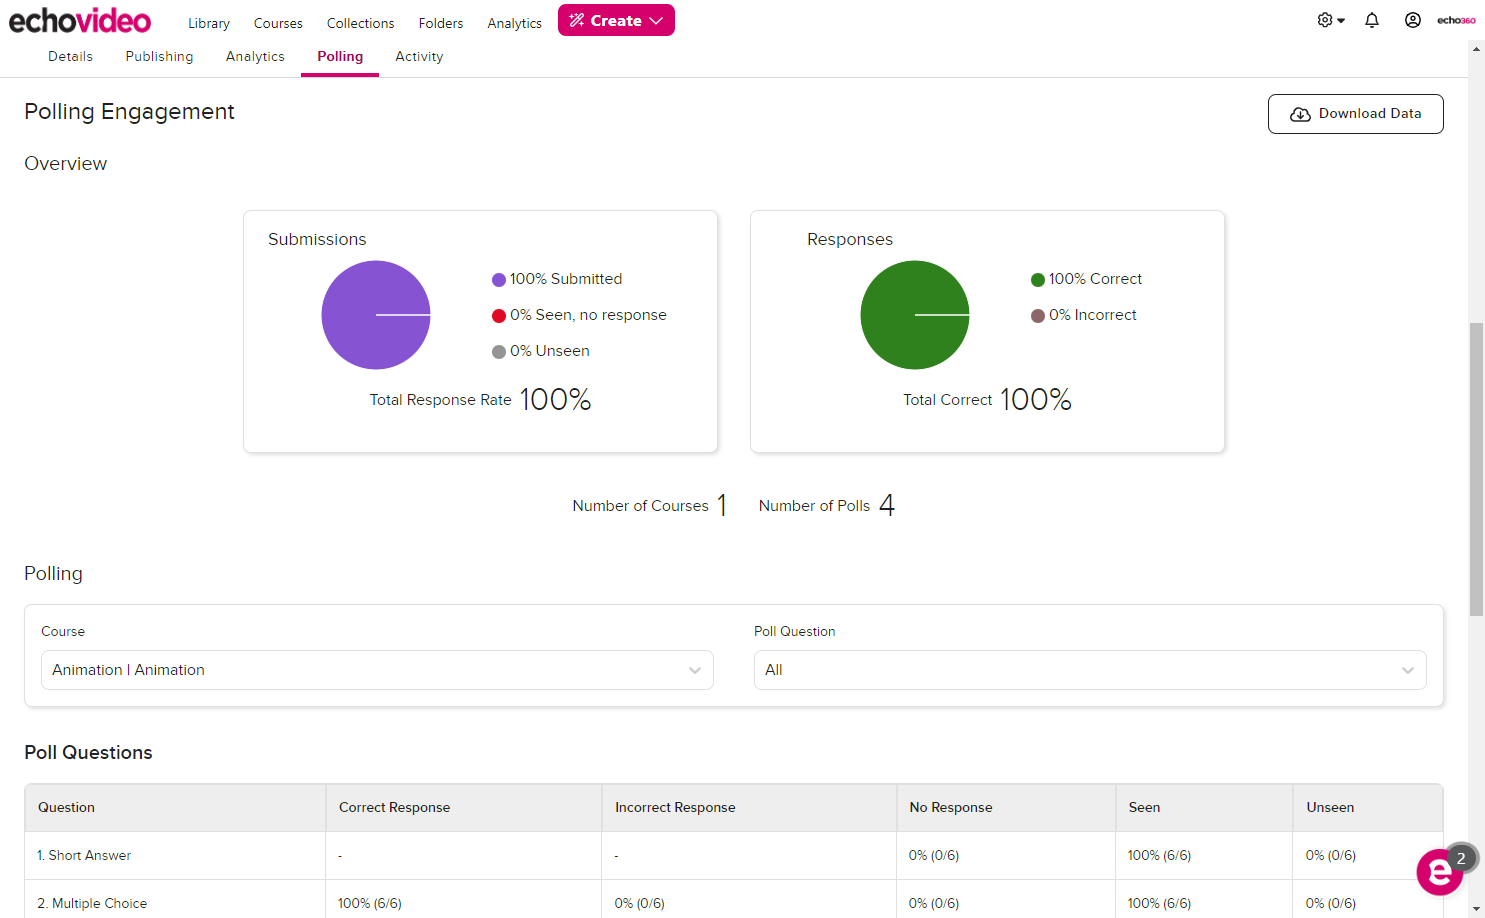Go to Courses in the top navigation
The width and height of the screenshot is (1485, 918).
coord(278,22)
